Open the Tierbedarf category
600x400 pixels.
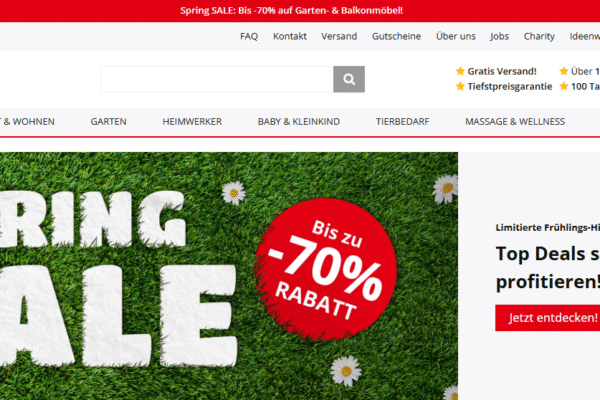tap(403, 122)
